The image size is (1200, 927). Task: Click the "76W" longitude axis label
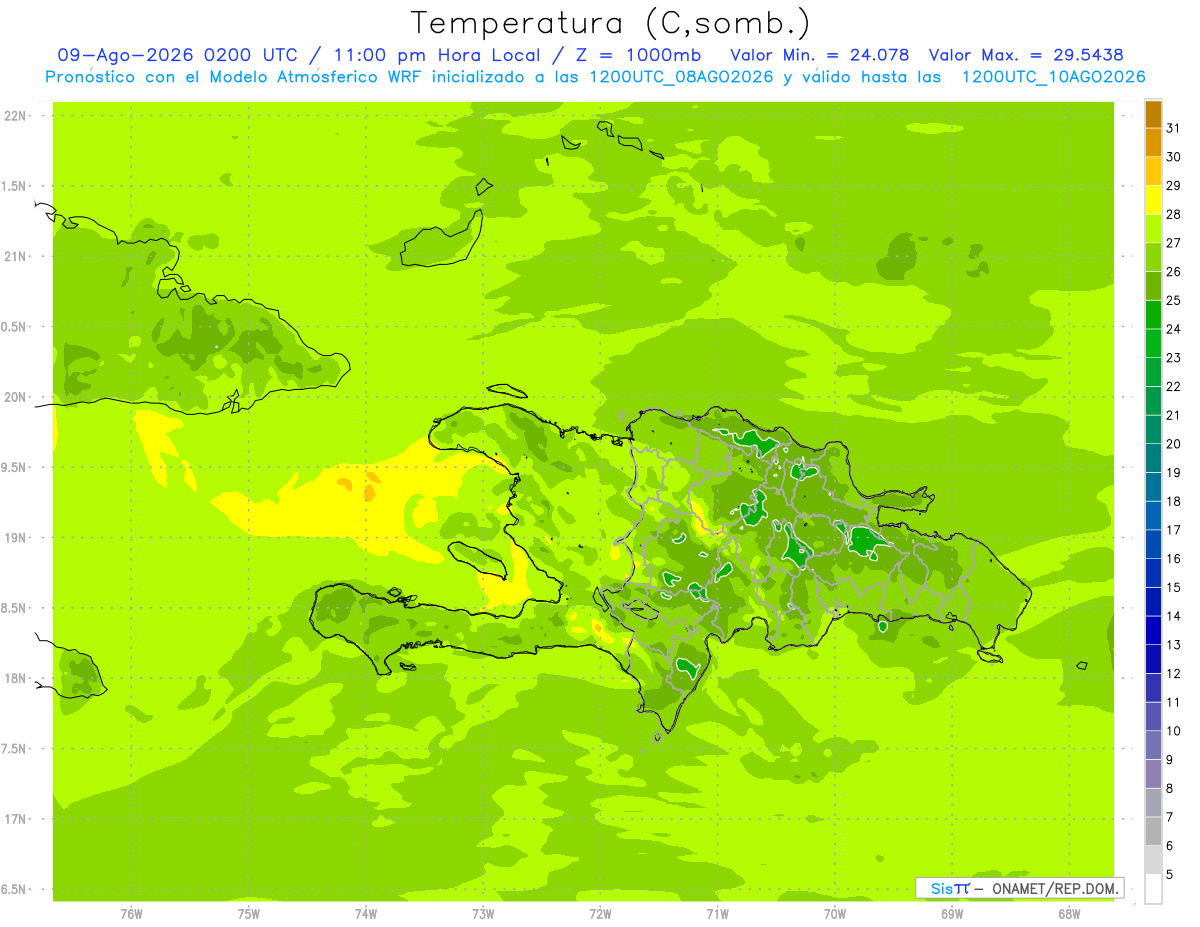[x=131, y=913]
